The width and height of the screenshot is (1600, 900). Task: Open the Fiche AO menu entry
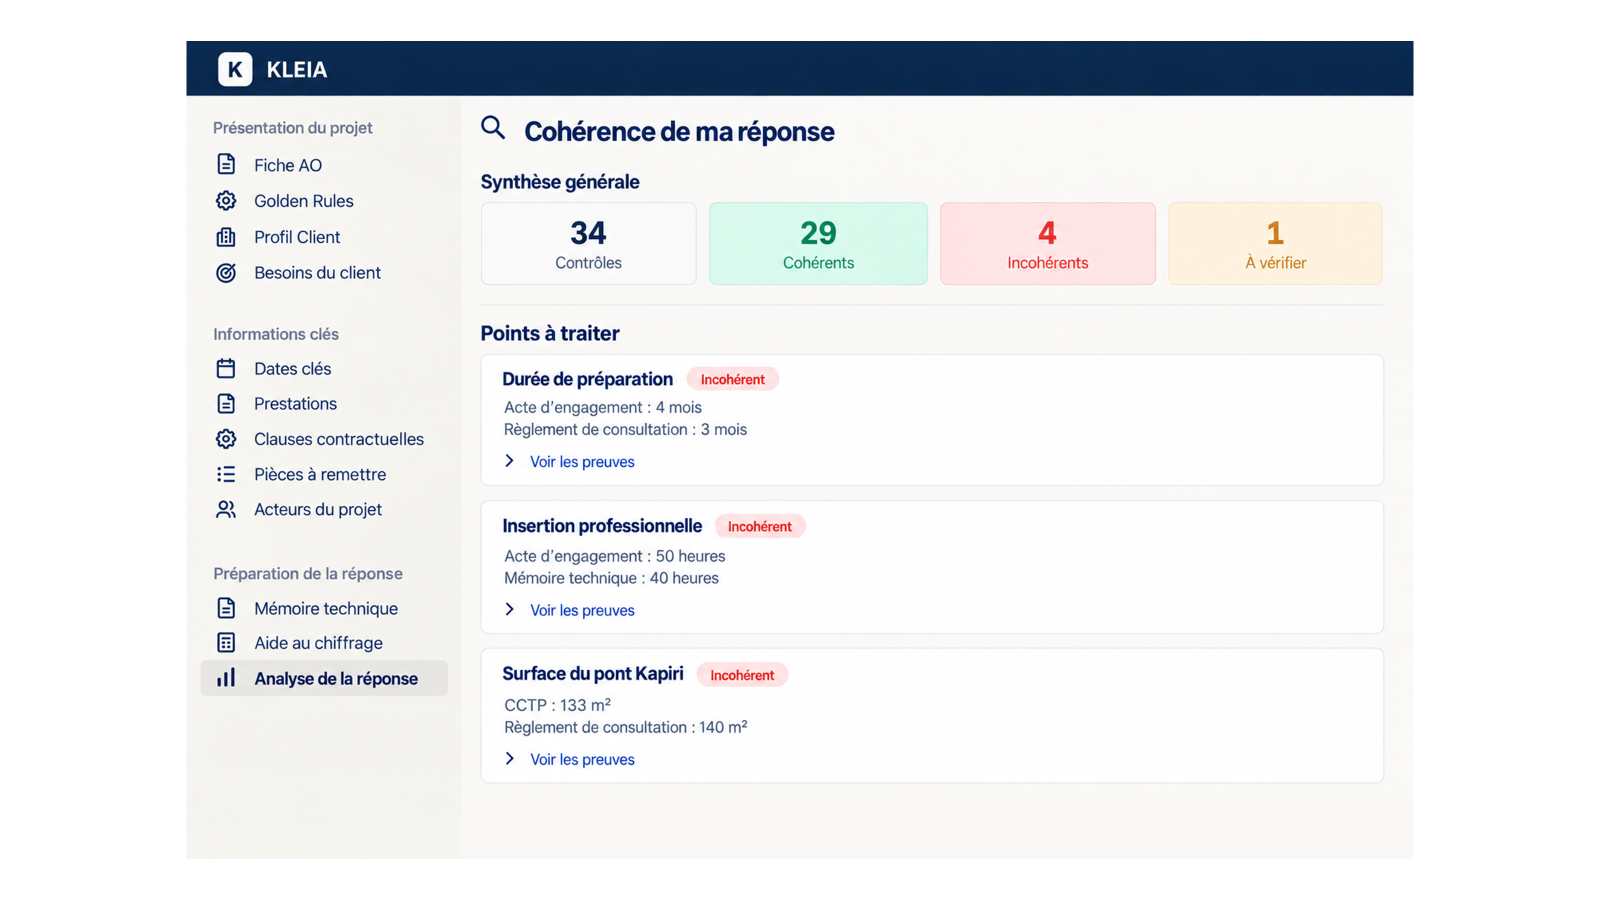point(288,165)
